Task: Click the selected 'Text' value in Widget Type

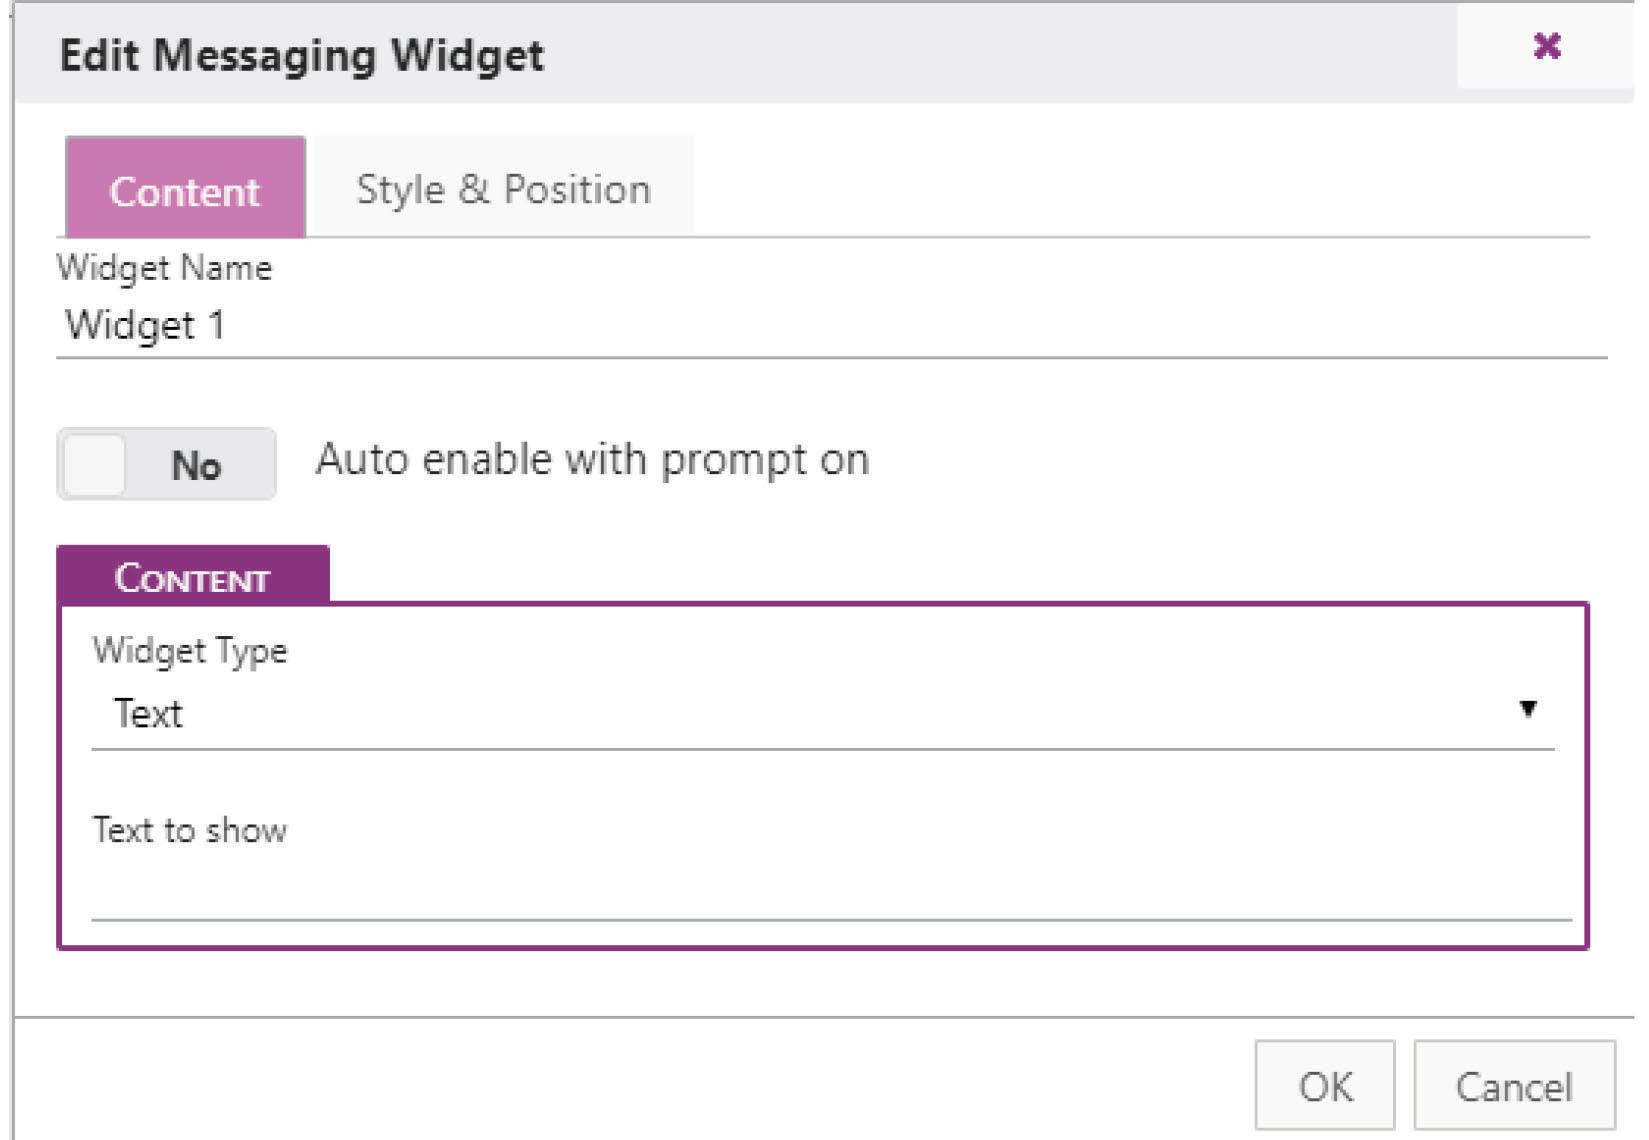Action: coord(148,714)
